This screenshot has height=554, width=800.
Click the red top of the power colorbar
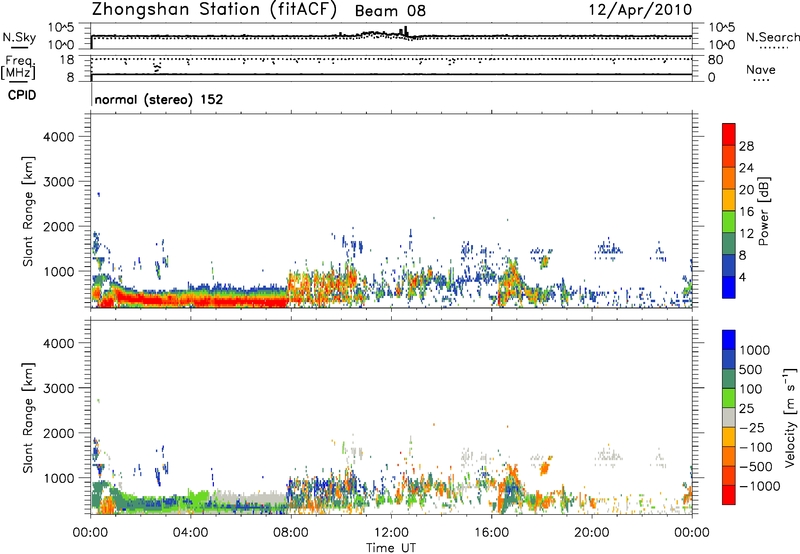click(729, 132)
